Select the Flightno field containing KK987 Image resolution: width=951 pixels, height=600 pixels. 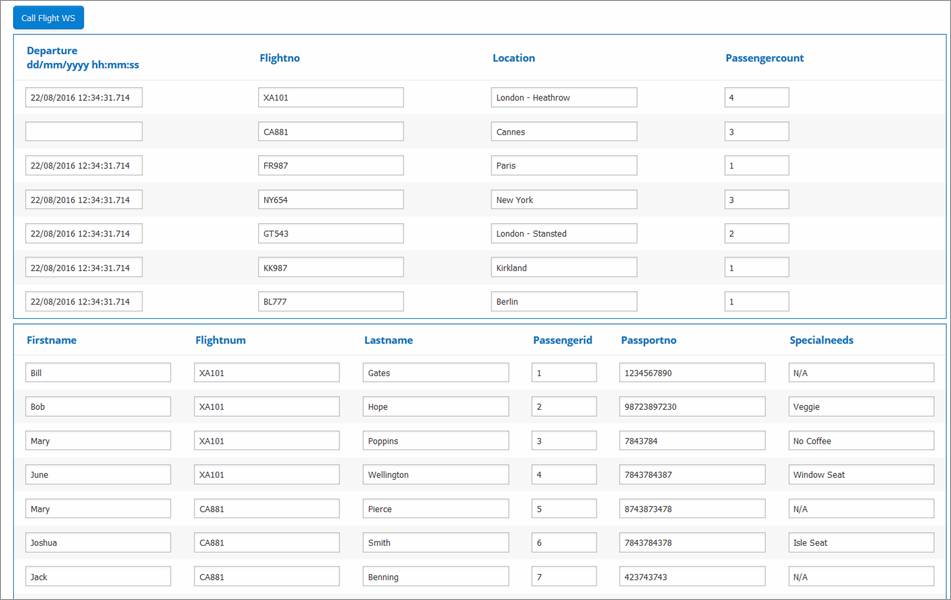coord(331,268)
